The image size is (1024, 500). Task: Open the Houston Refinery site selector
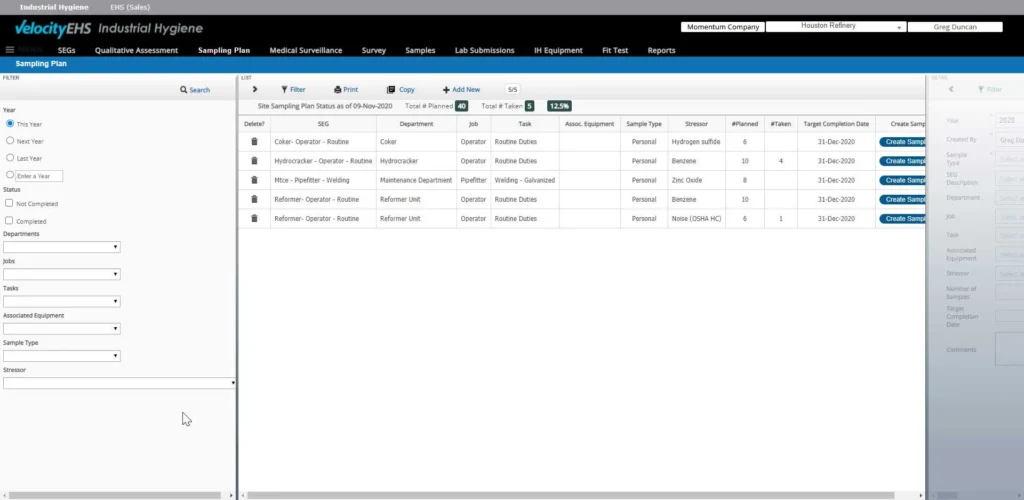838,27
